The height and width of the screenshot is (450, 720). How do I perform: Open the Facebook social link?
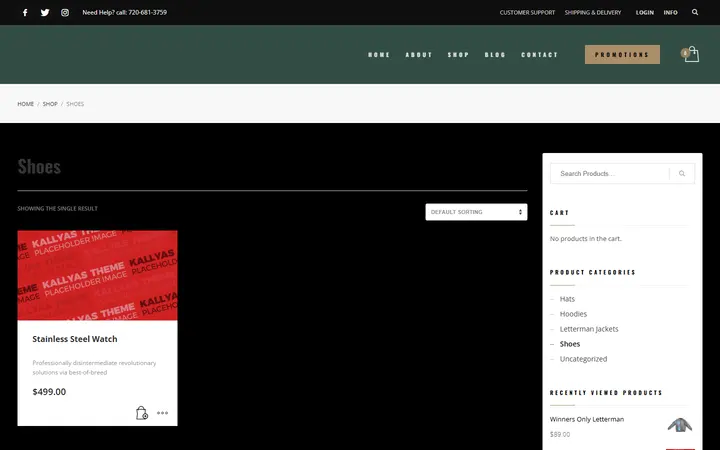[x=25, y=12]
